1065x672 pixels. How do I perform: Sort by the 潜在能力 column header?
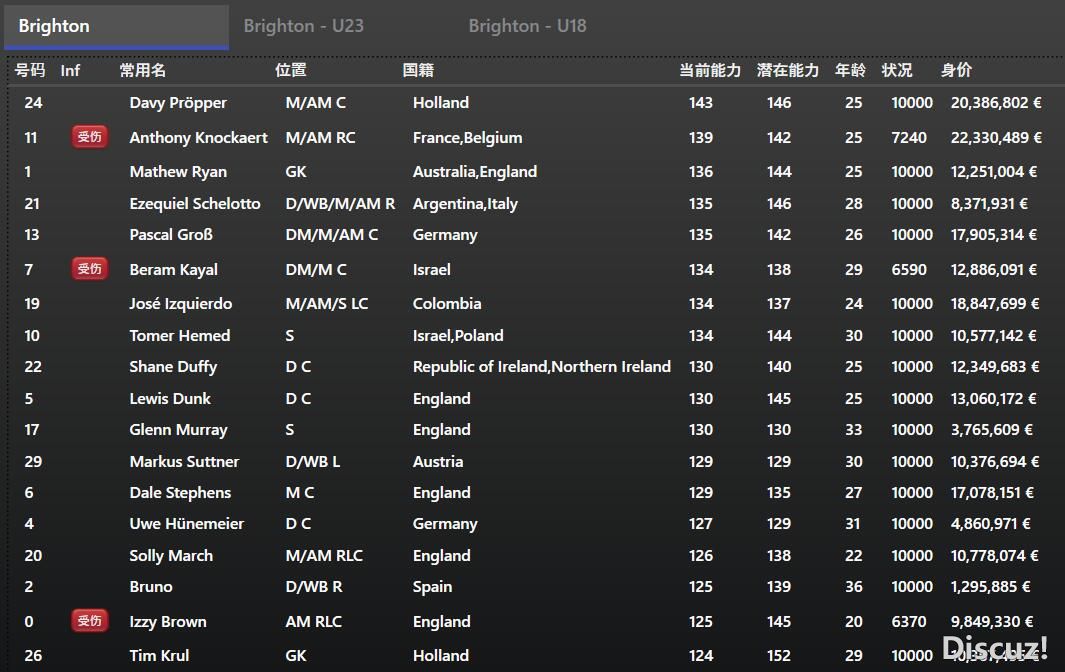click(788, 70)
